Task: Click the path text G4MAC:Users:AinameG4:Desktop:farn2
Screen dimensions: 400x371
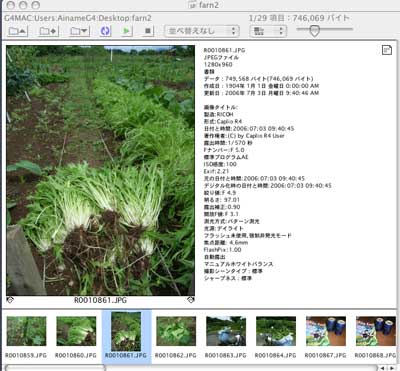Action: pos(78,18)
